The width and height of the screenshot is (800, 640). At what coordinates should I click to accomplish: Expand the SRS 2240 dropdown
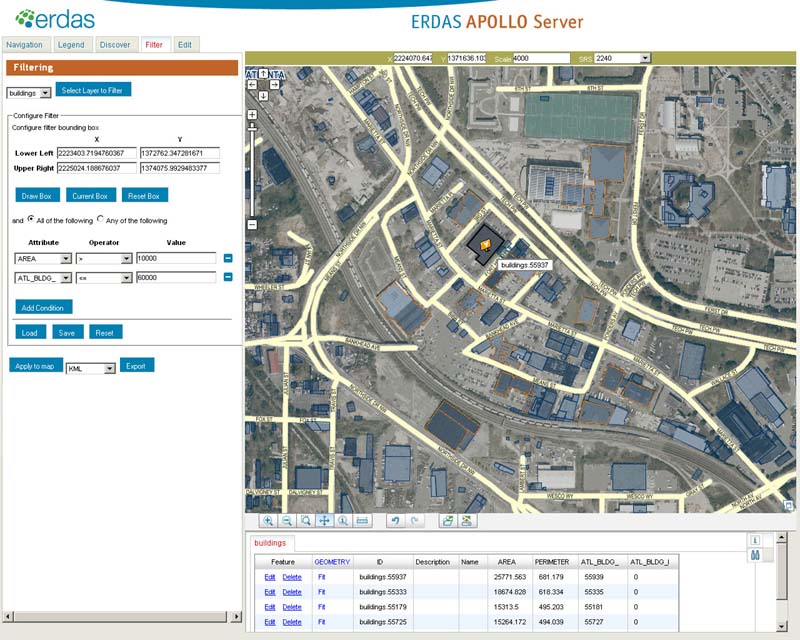pyautogui.click(x=645, y=58)
